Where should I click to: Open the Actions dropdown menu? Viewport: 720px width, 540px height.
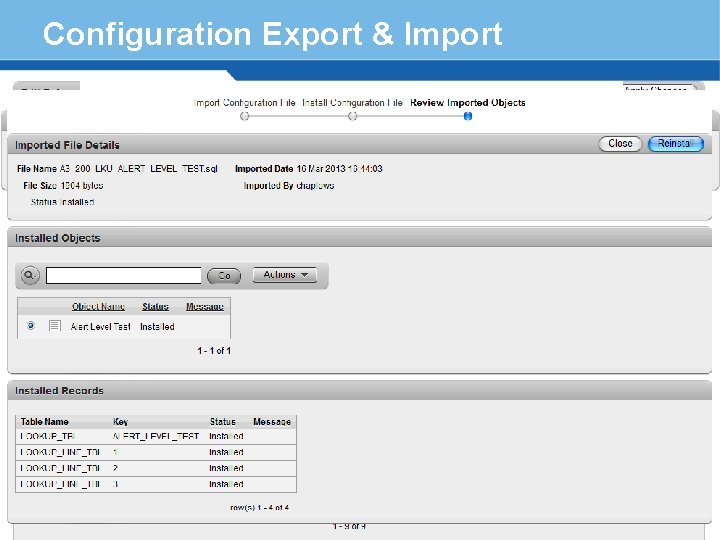(x=285, y=275)
